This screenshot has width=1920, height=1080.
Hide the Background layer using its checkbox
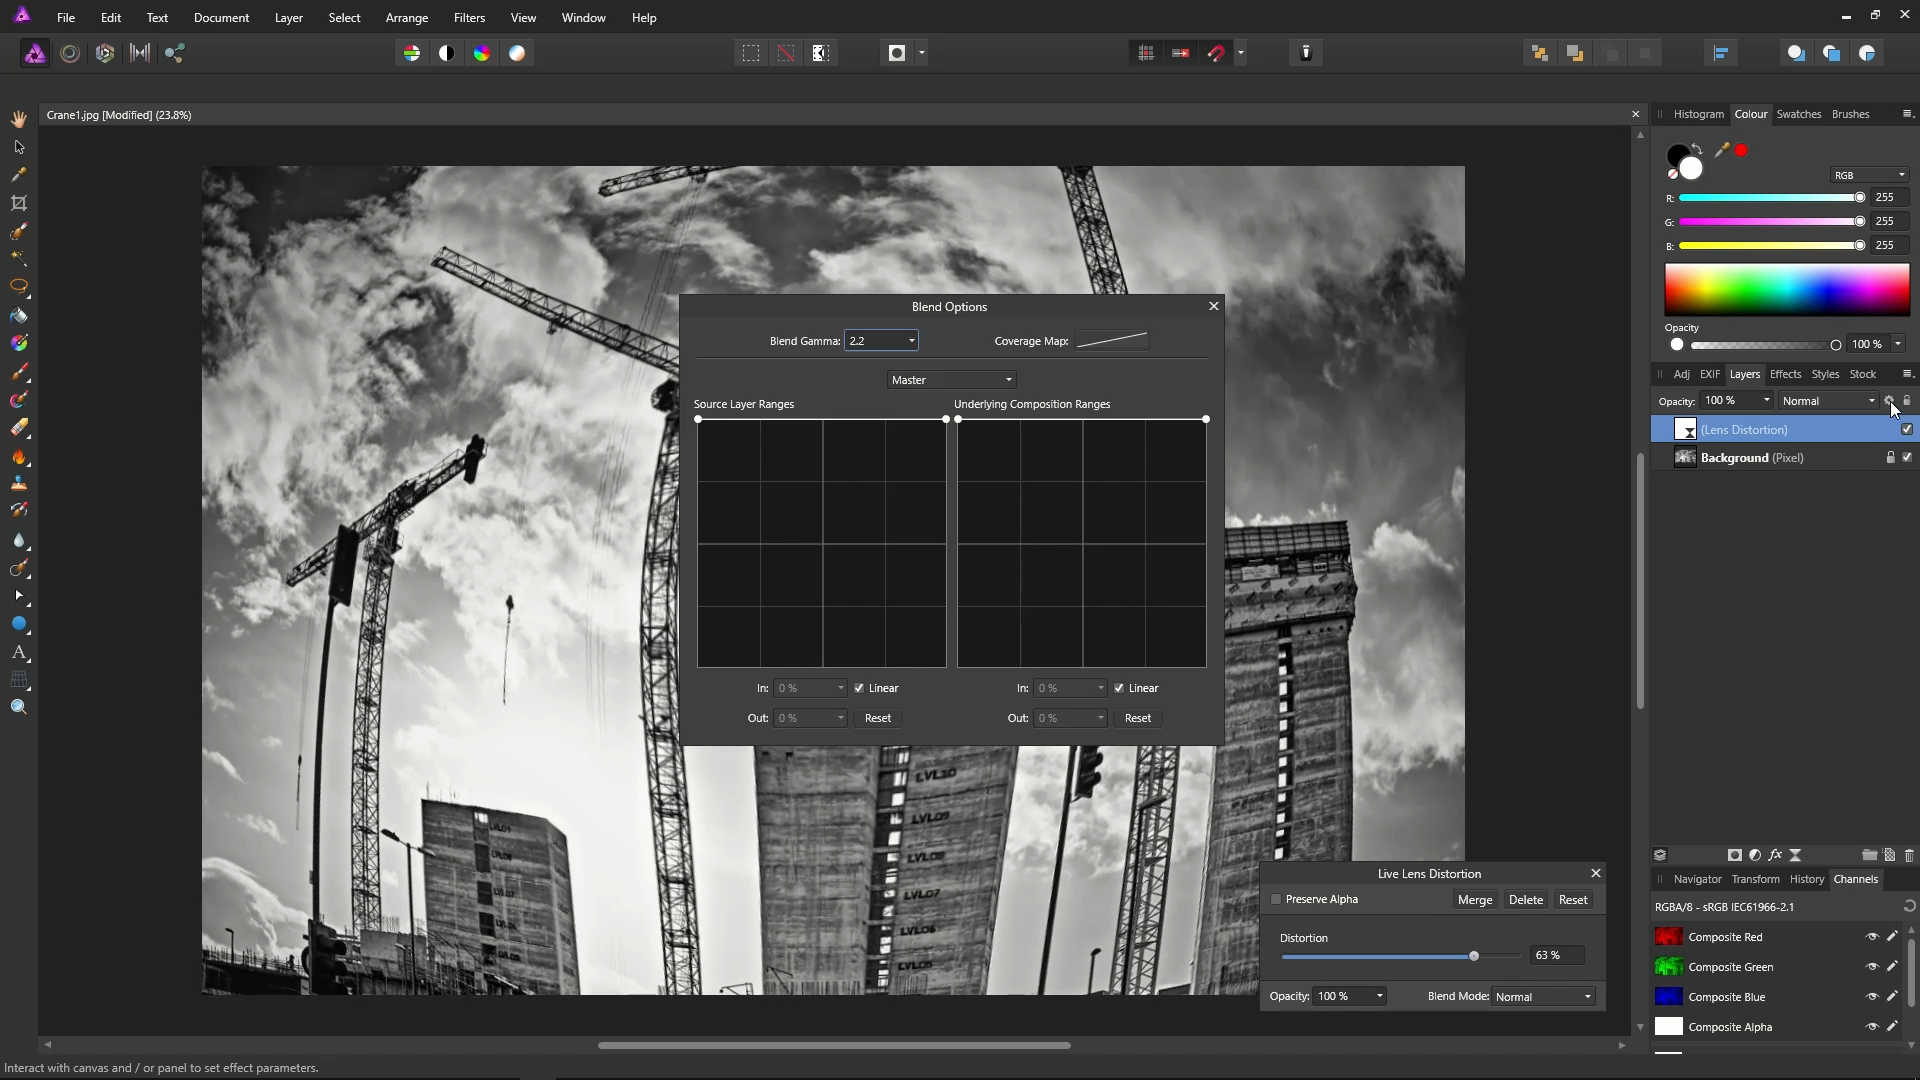click(x=1907, y=457)
